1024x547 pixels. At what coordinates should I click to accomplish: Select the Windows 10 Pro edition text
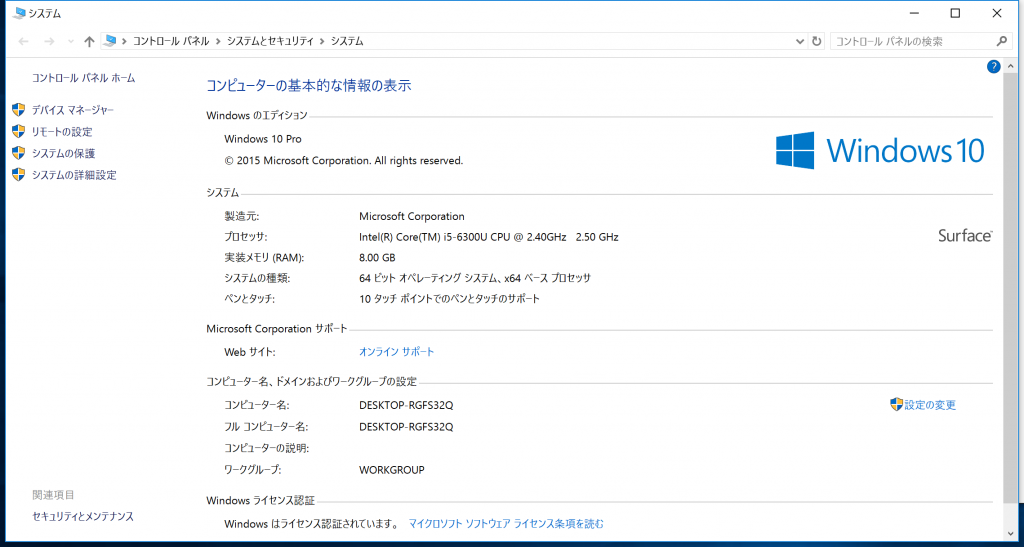click(x=263, y=139)
